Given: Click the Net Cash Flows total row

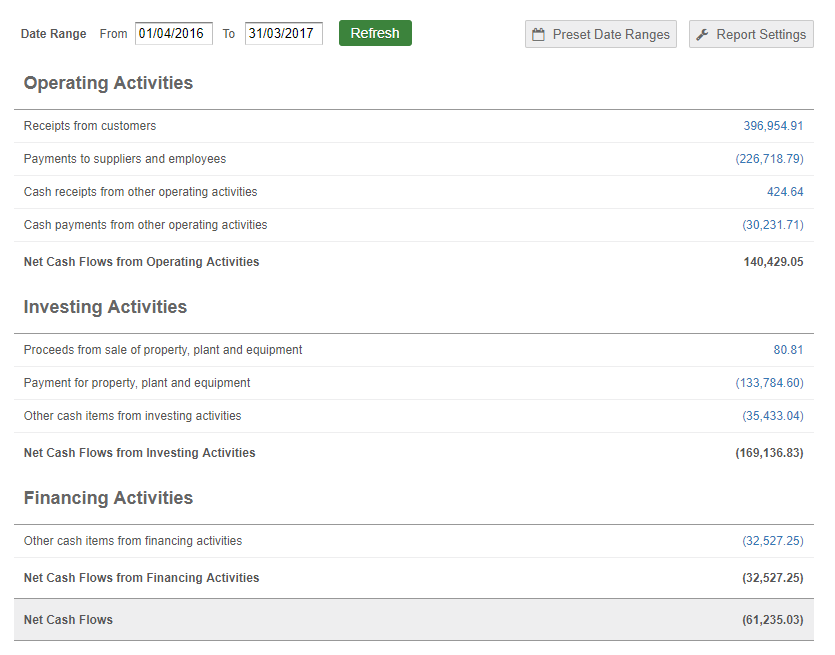Looking at the screenshot, I should 413,620.
